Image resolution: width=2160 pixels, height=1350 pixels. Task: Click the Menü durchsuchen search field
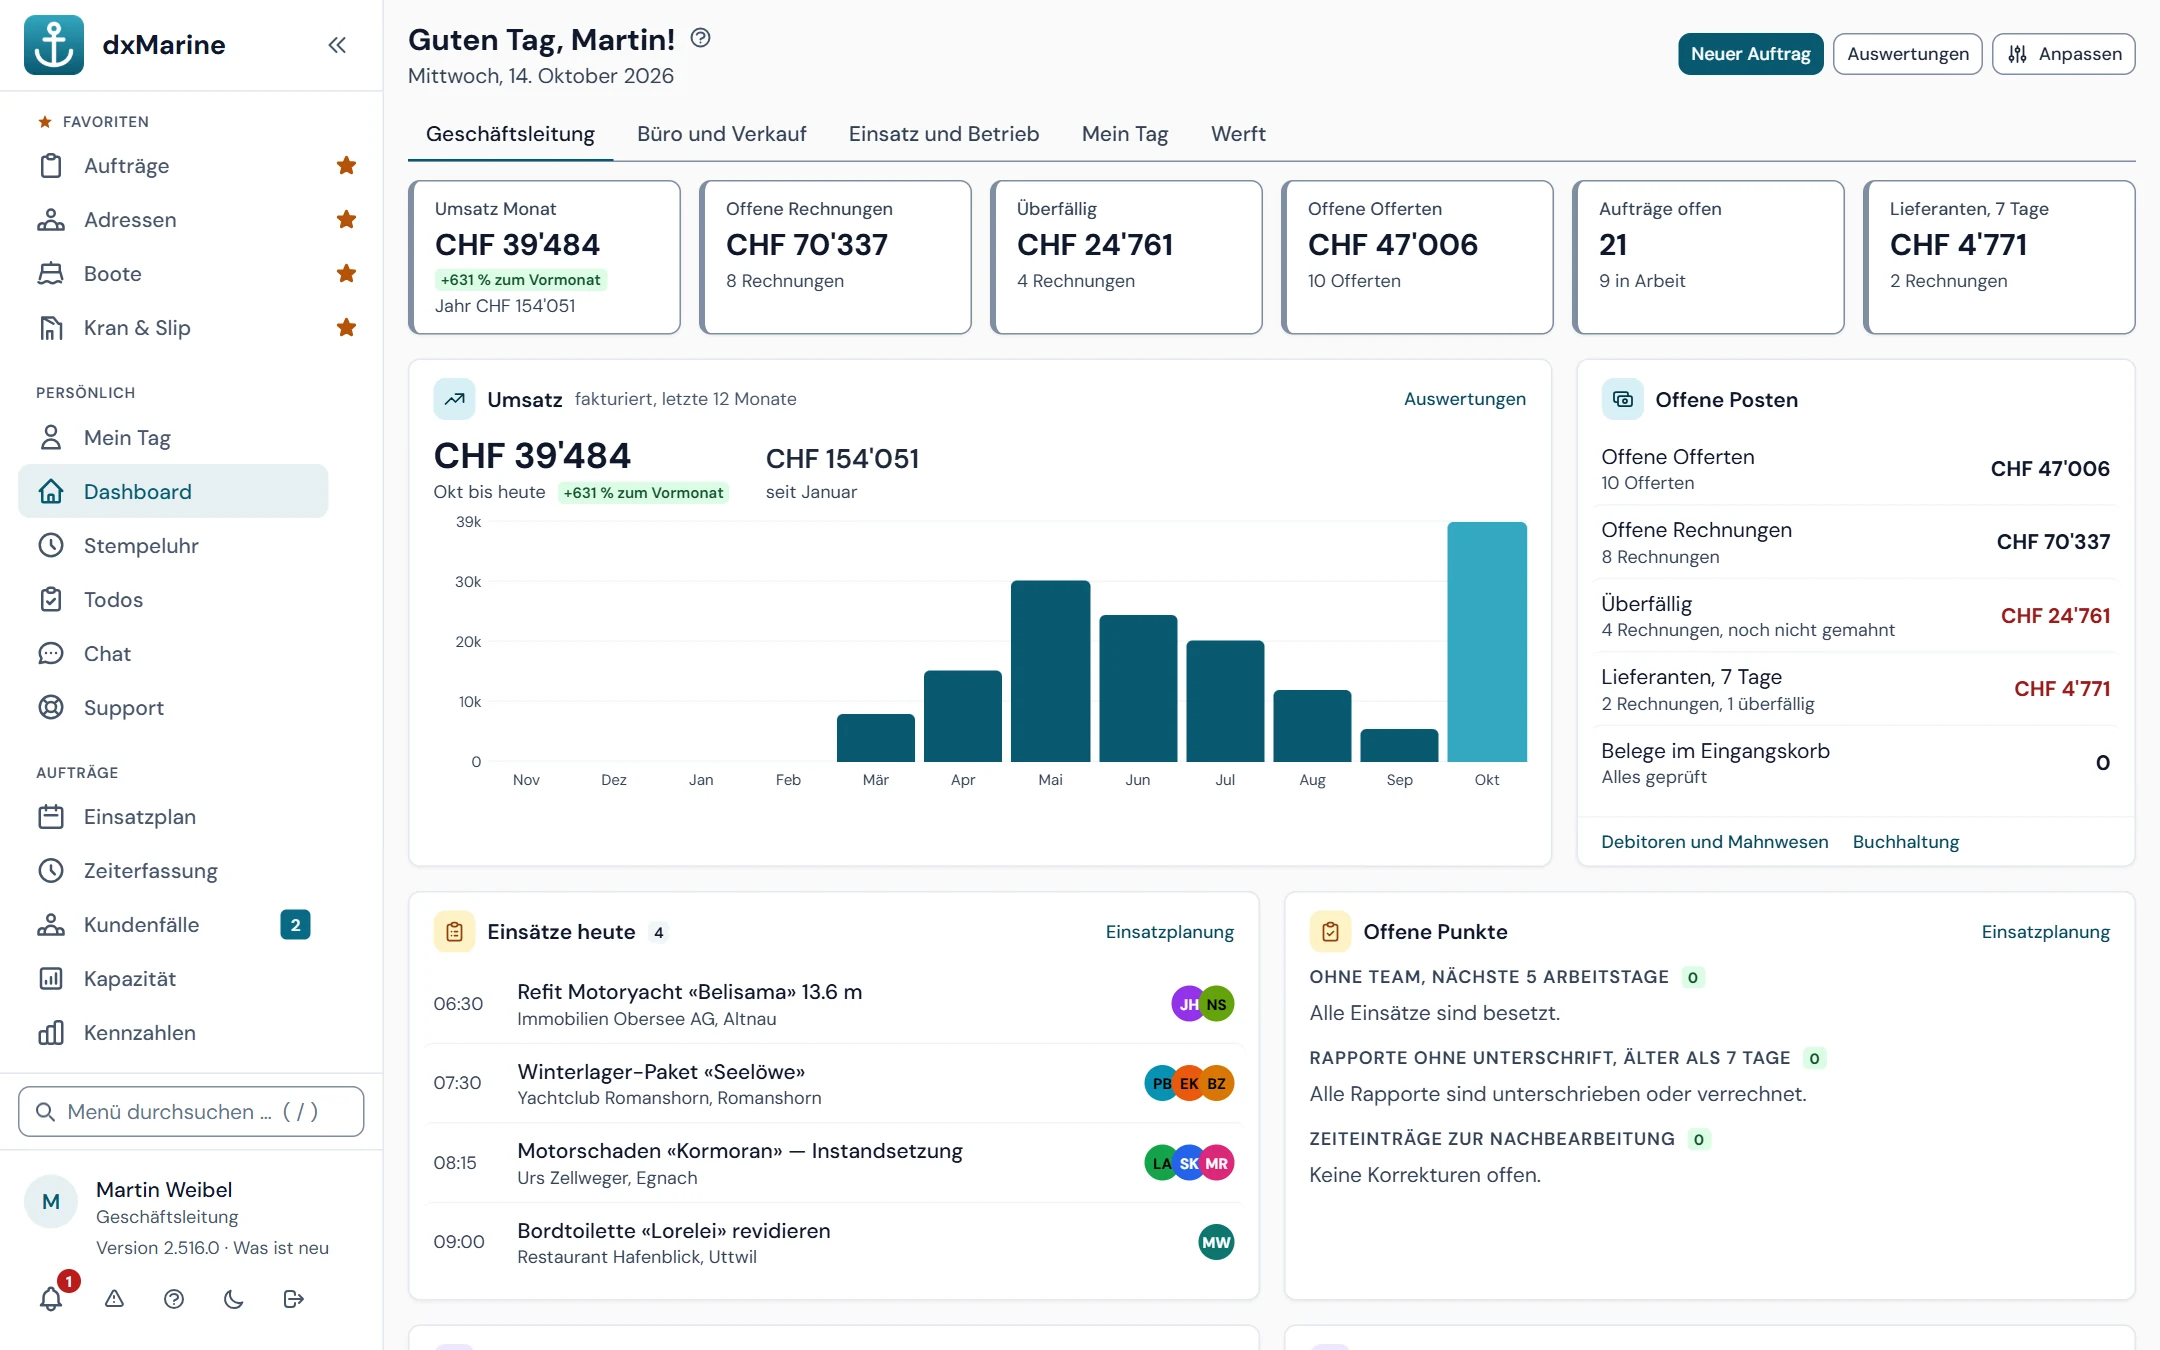pyautogui.click(x=191, y=1111)
